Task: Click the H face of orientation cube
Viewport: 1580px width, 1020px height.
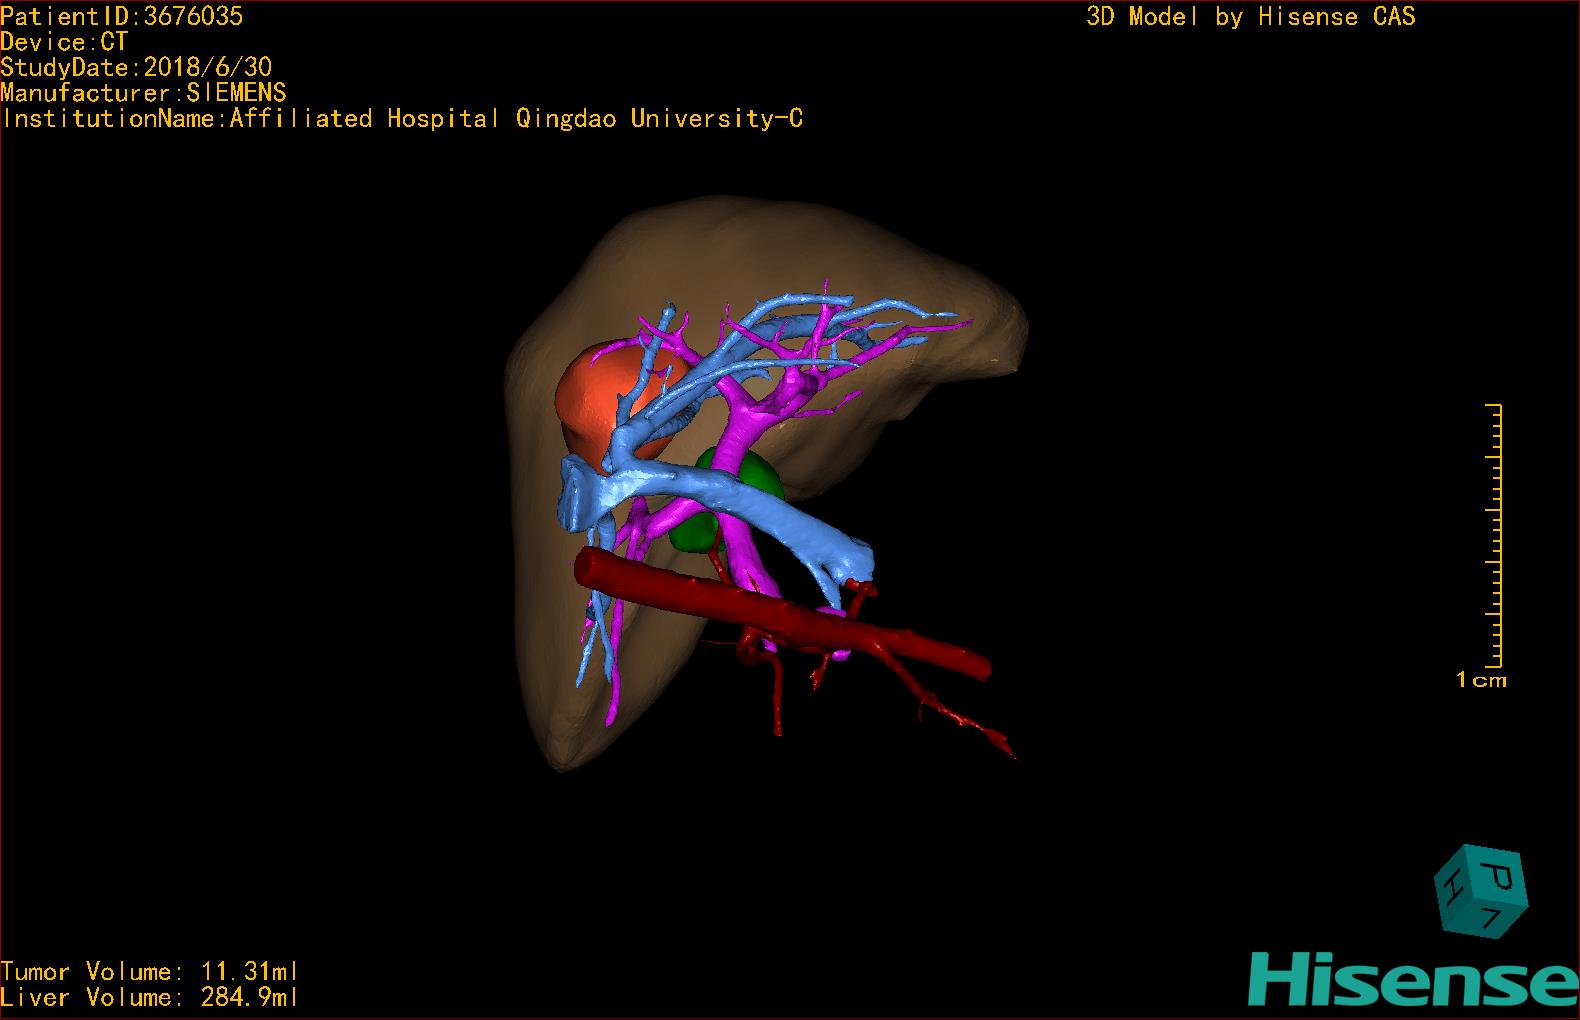Action: (x=1451, y=887)
